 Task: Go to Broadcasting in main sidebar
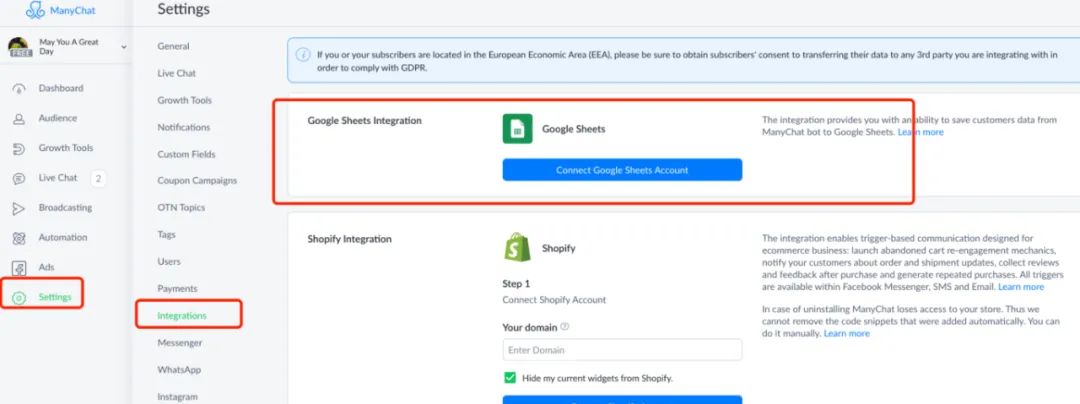(x=65, y=208)
